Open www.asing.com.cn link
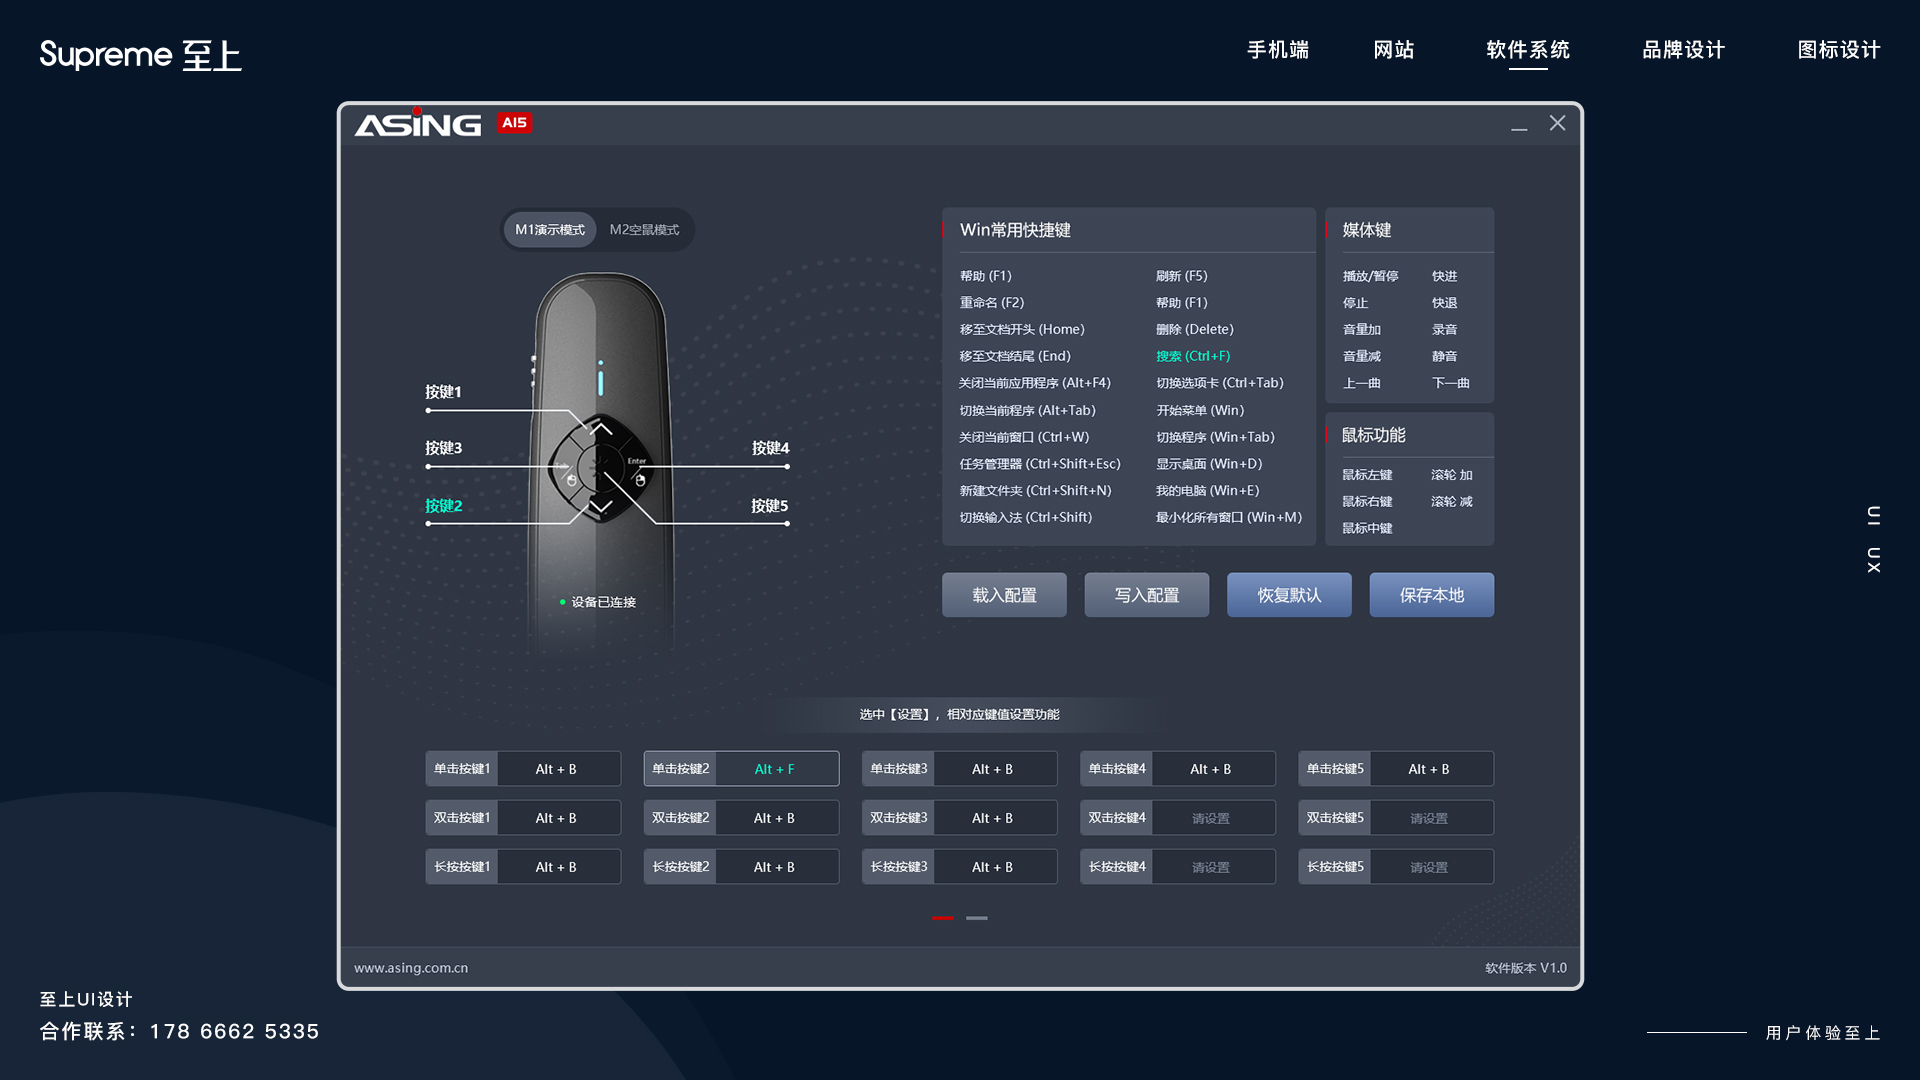The height and width of the screenshot is (1080, 1920). 411,968
